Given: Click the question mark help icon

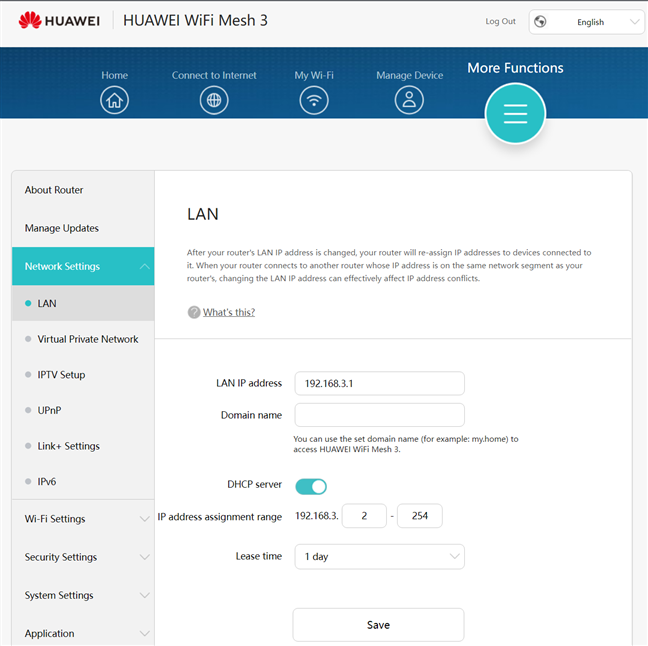Looking at the screenshot, I should [x=194, y=312].
